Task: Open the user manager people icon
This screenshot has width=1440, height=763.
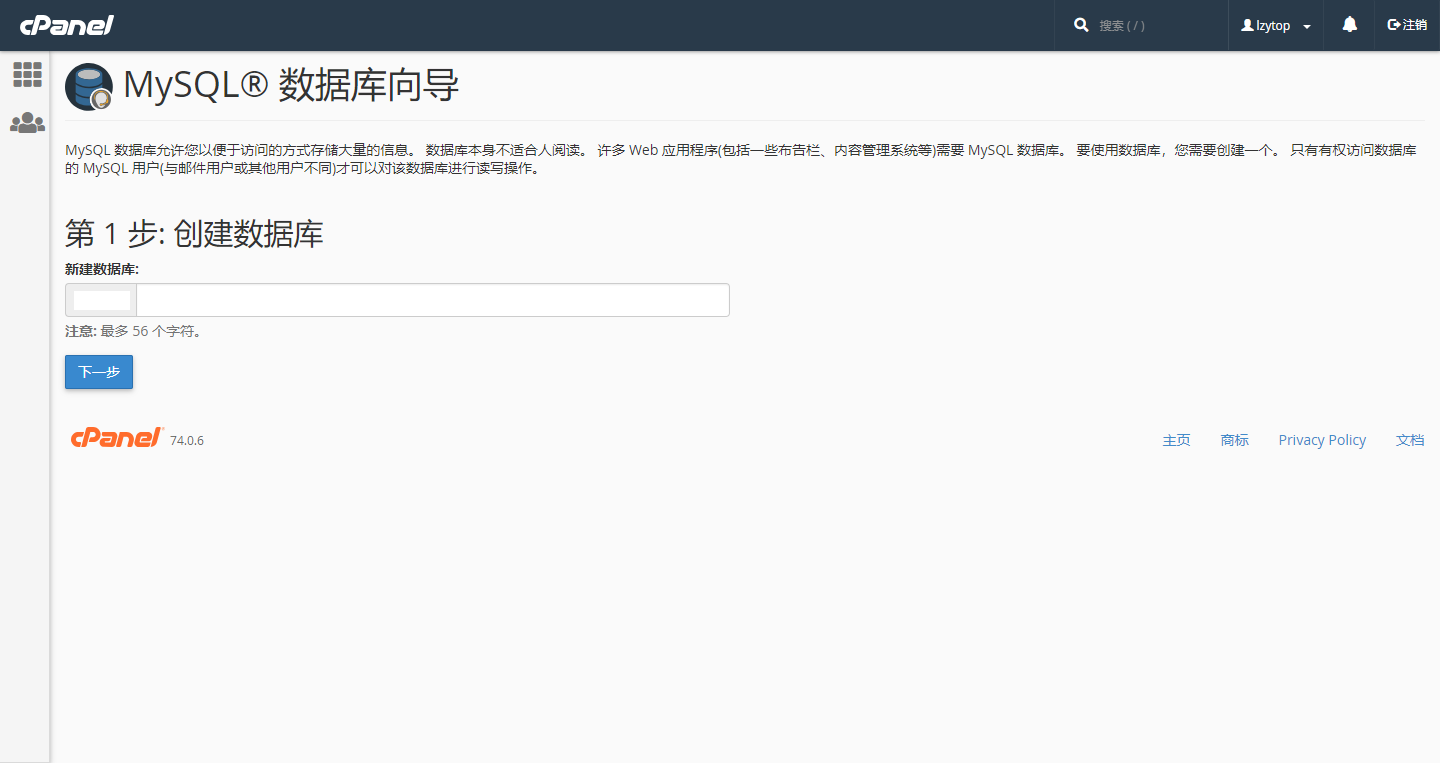Action: click(27, 123)
